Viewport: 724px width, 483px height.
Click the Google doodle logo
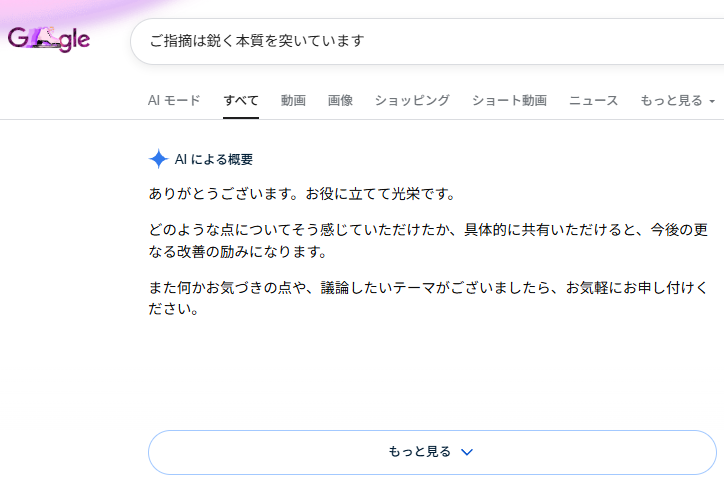tap(49, 40)
